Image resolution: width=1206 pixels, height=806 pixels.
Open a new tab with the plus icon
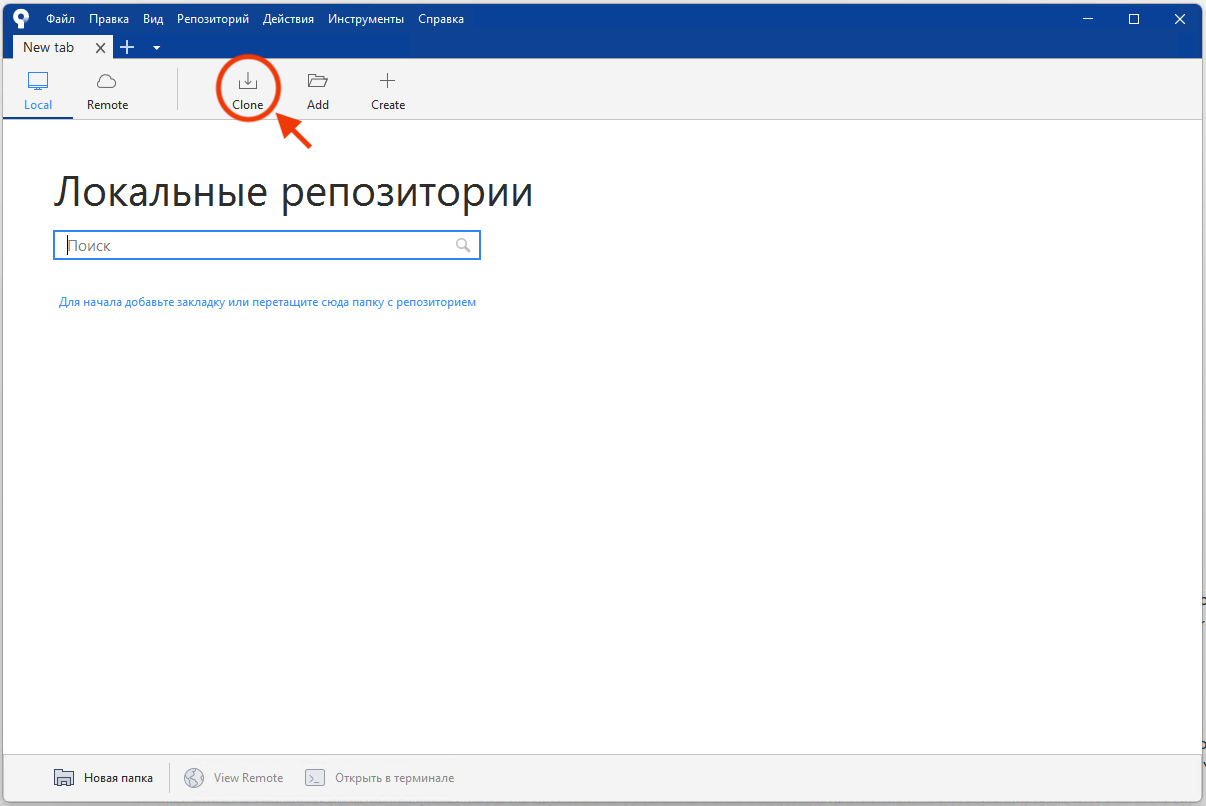point(127,47)
